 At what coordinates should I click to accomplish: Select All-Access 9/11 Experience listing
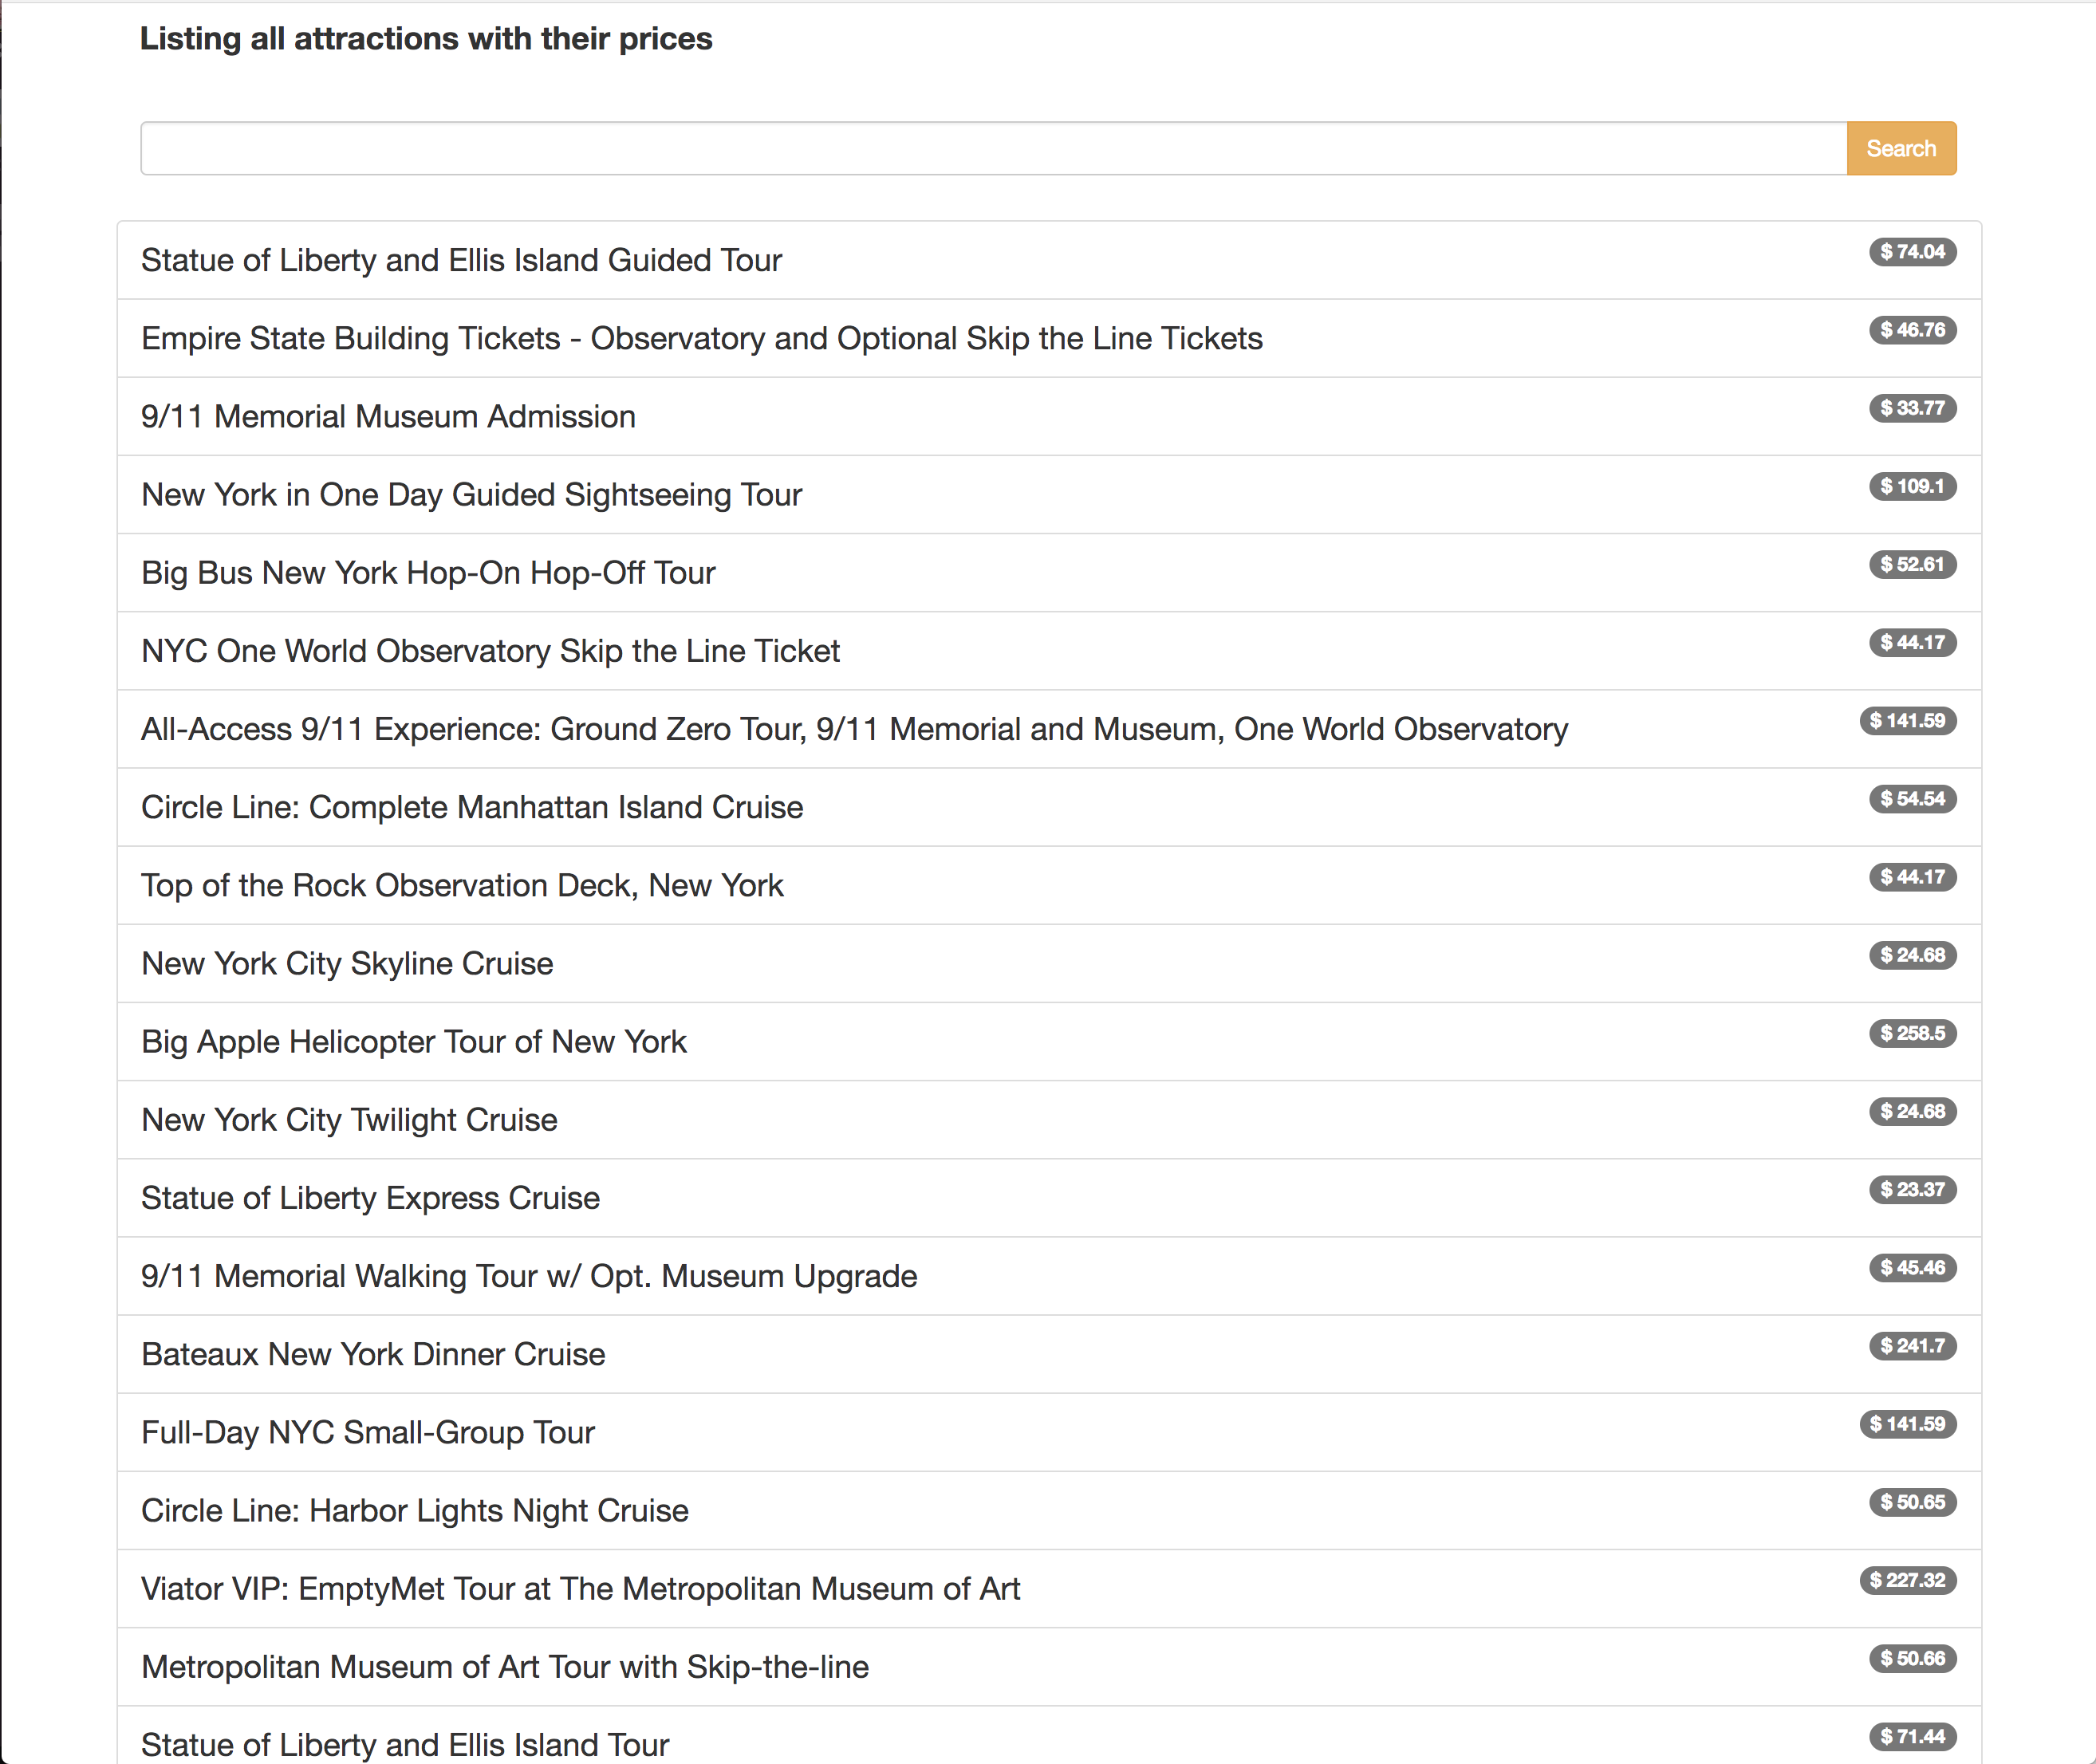click(x=854, y=729)
